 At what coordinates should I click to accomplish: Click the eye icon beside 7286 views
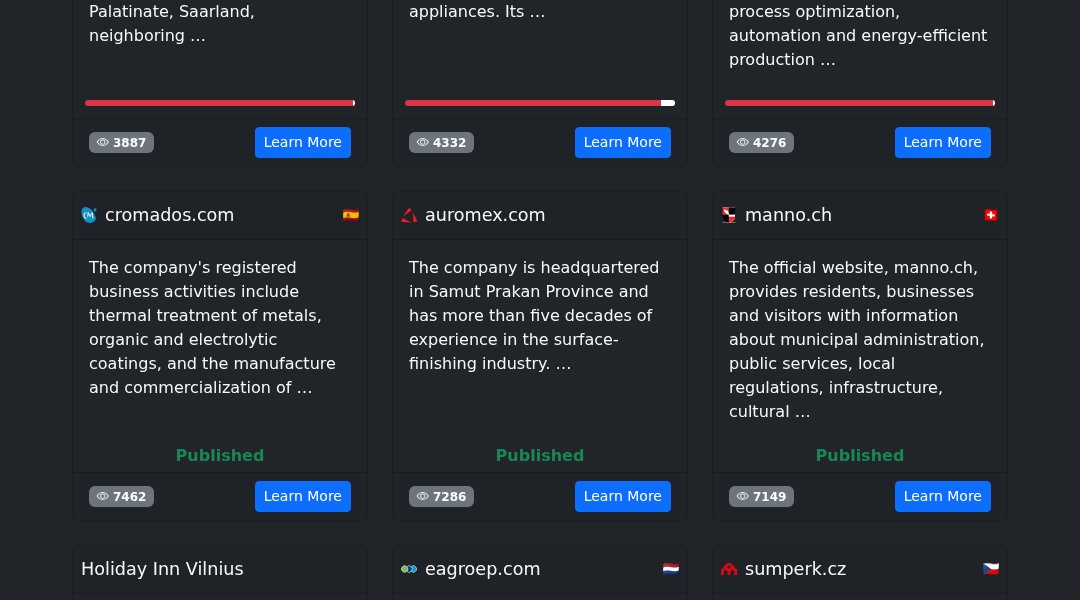(x=423, y=497)
